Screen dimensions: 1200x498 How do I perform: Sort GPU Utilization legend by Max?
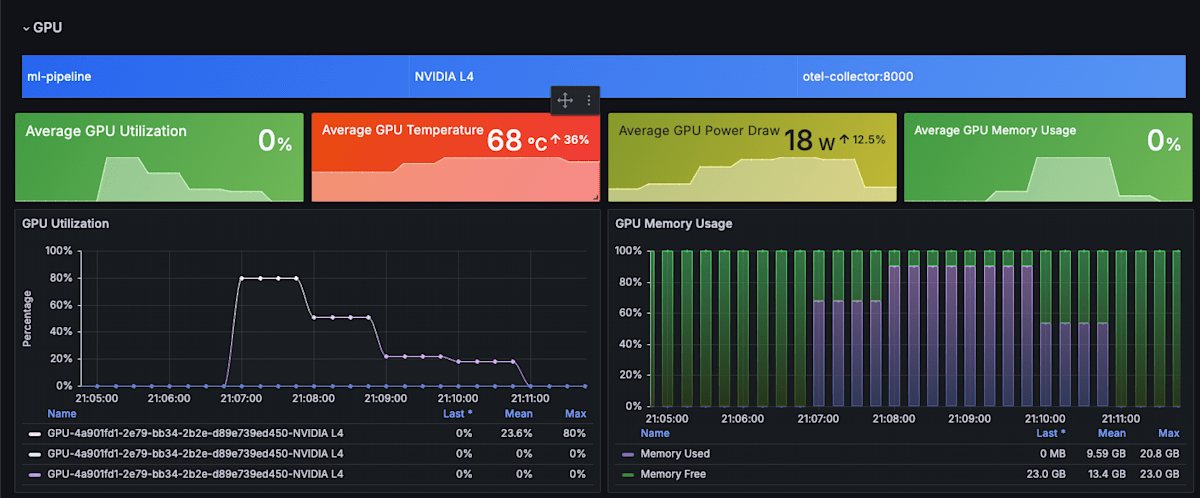coord(576,413)
